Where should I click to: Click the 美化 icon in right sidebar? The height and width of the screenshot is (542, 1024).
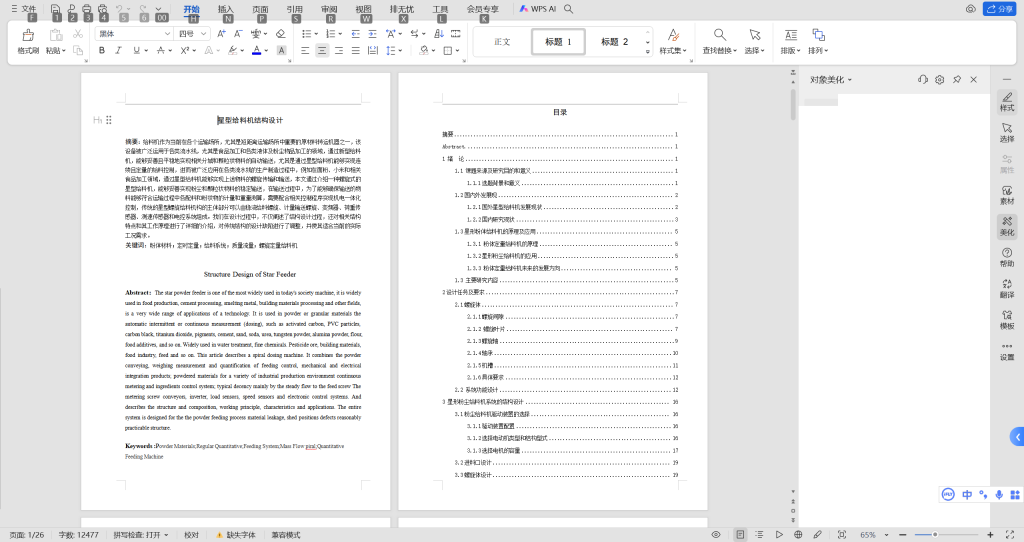[1007, 225]
